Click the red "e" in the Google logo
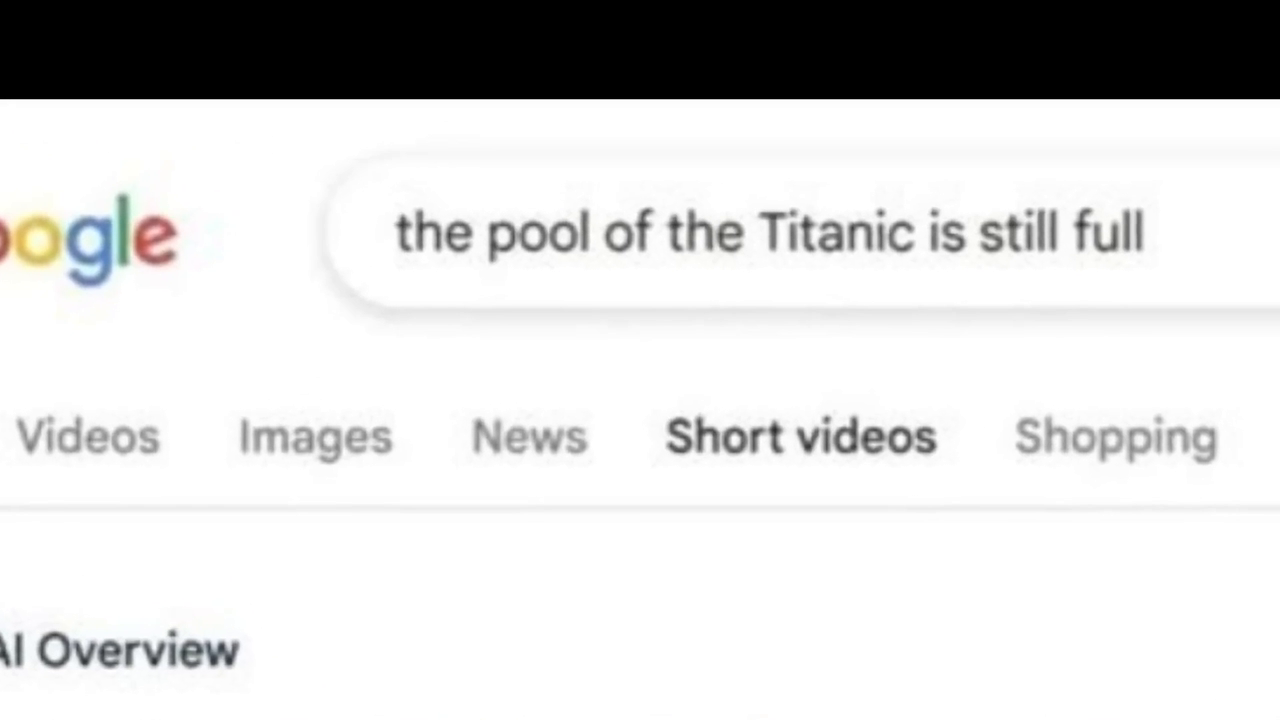Screen dimensions: 1280x720 [155, 238]
